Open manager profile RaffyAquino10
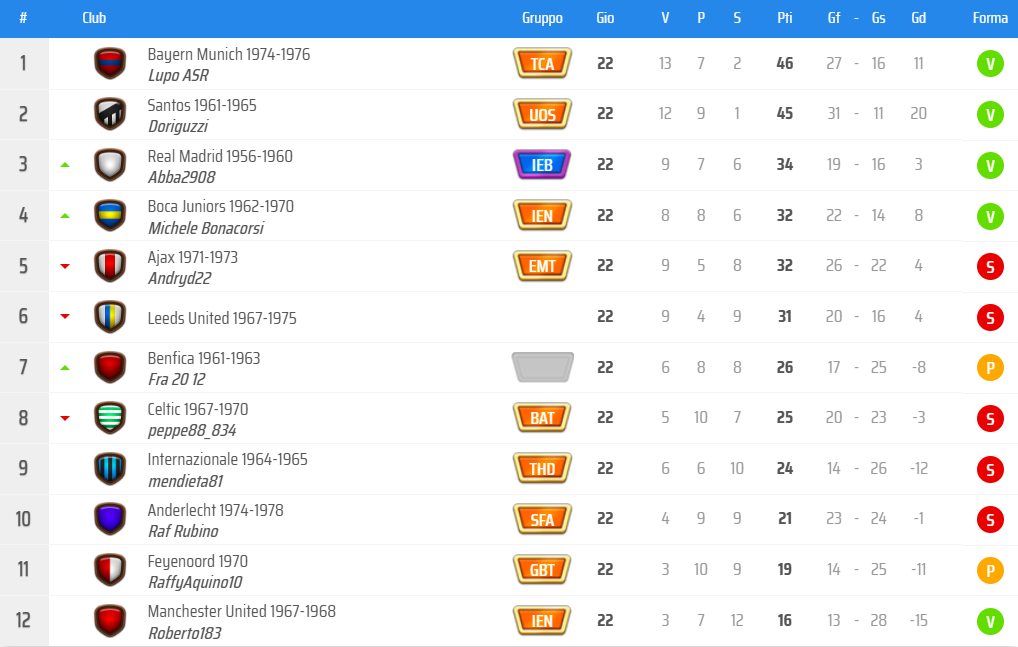The height and width of the screenshot is (647, 1018). click(195, 583)
